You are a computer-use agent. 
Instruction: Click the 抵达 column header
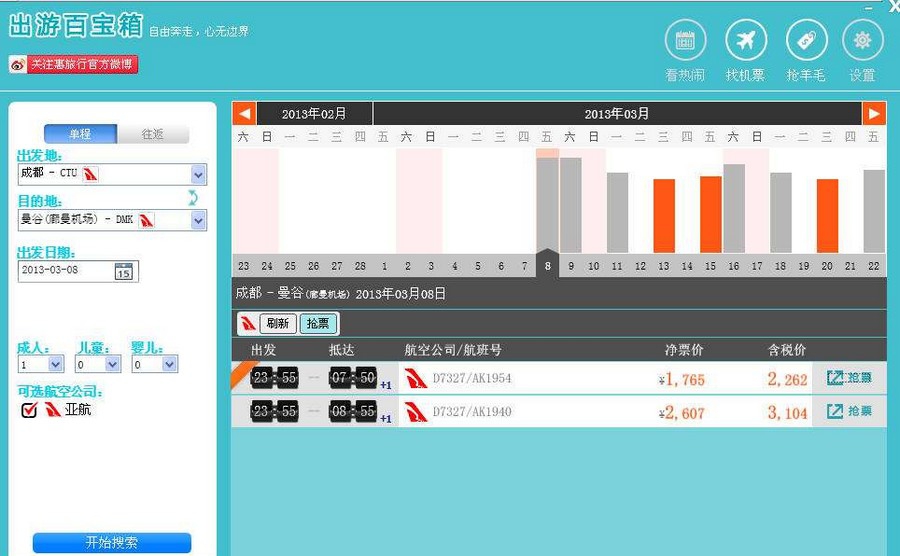342,350
